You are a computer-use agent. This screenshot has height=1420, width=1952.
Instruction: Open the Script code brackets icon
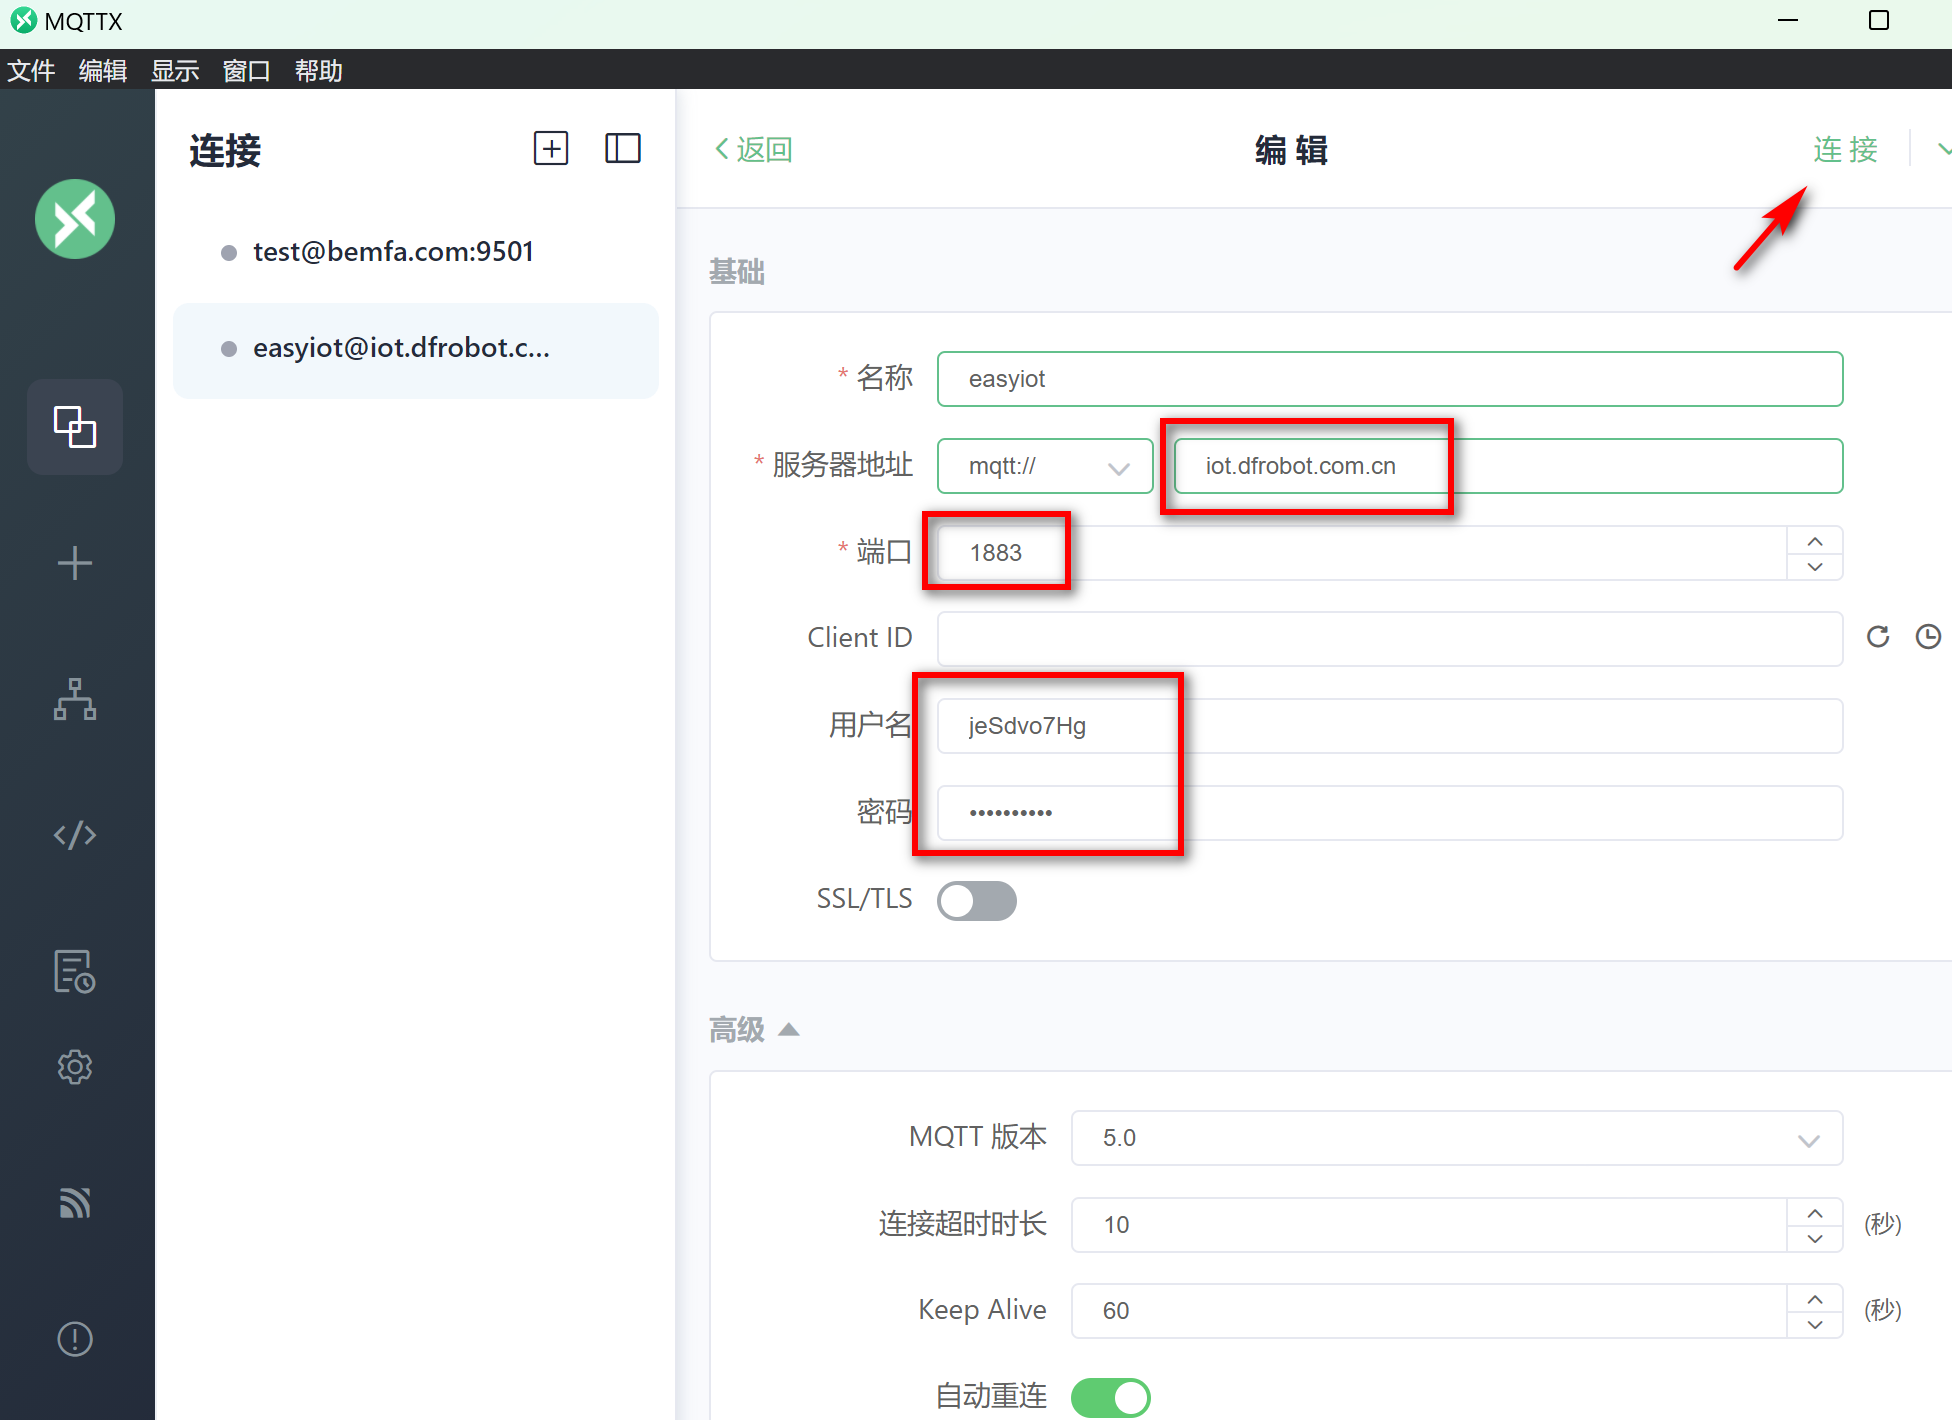[x=75, y=835]
